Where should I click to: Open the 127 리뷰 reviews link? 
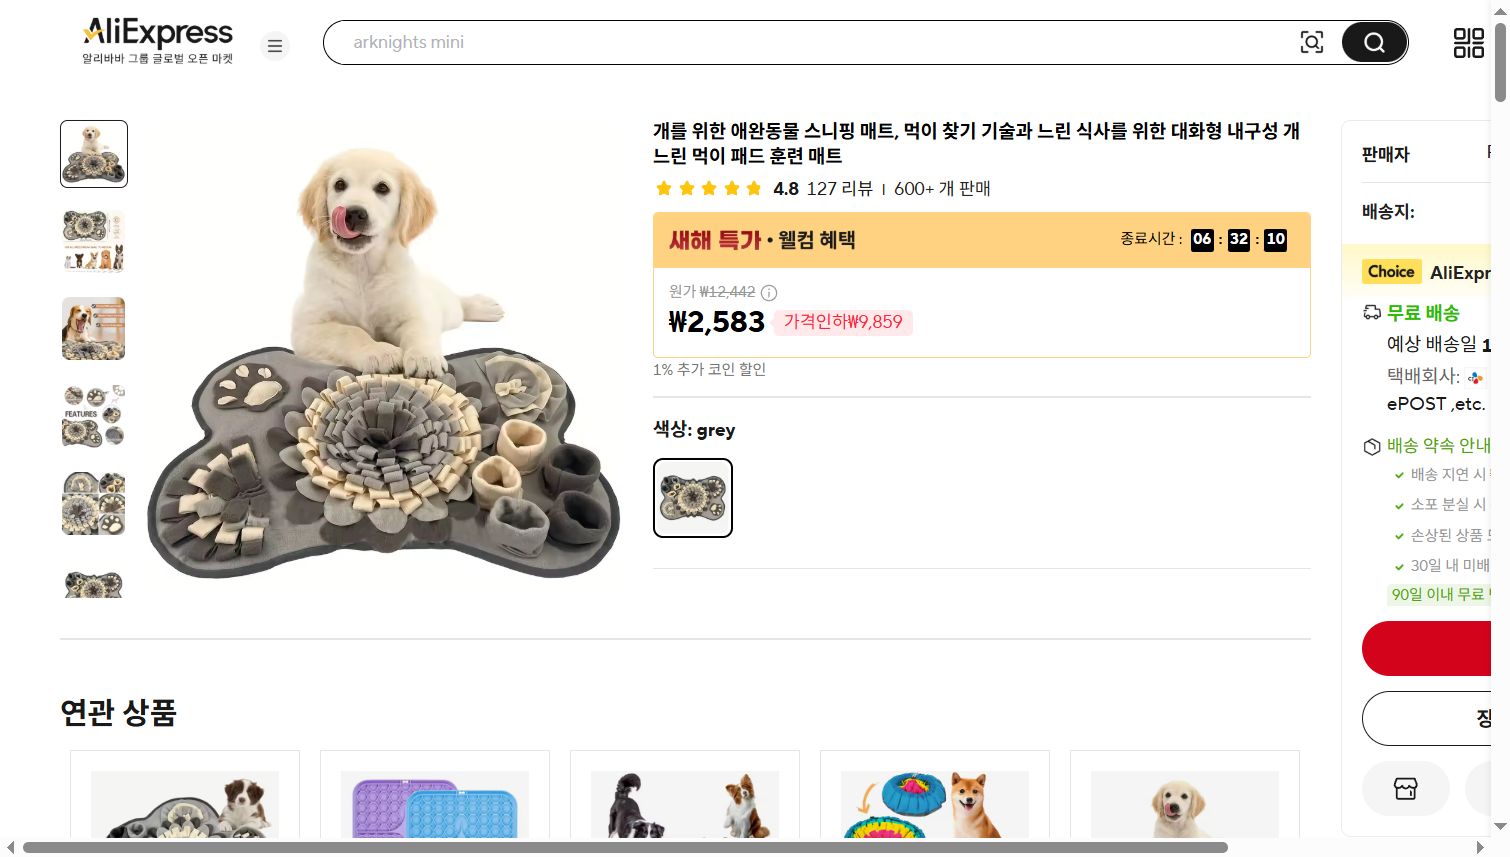(x=840, y=188)
